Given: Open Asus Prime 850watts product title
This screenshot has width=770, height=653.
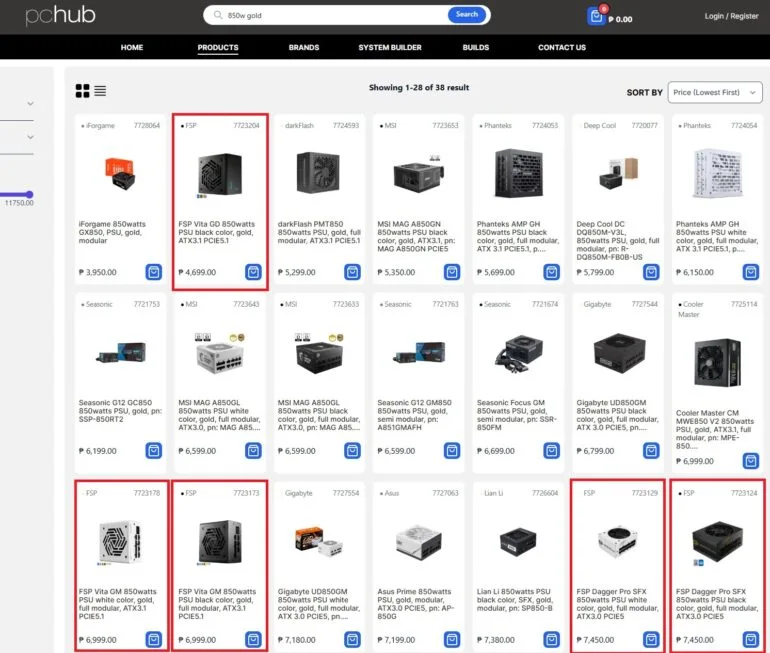Looking at the screenshot, I should pyautogui.click(x=416, y=604).
